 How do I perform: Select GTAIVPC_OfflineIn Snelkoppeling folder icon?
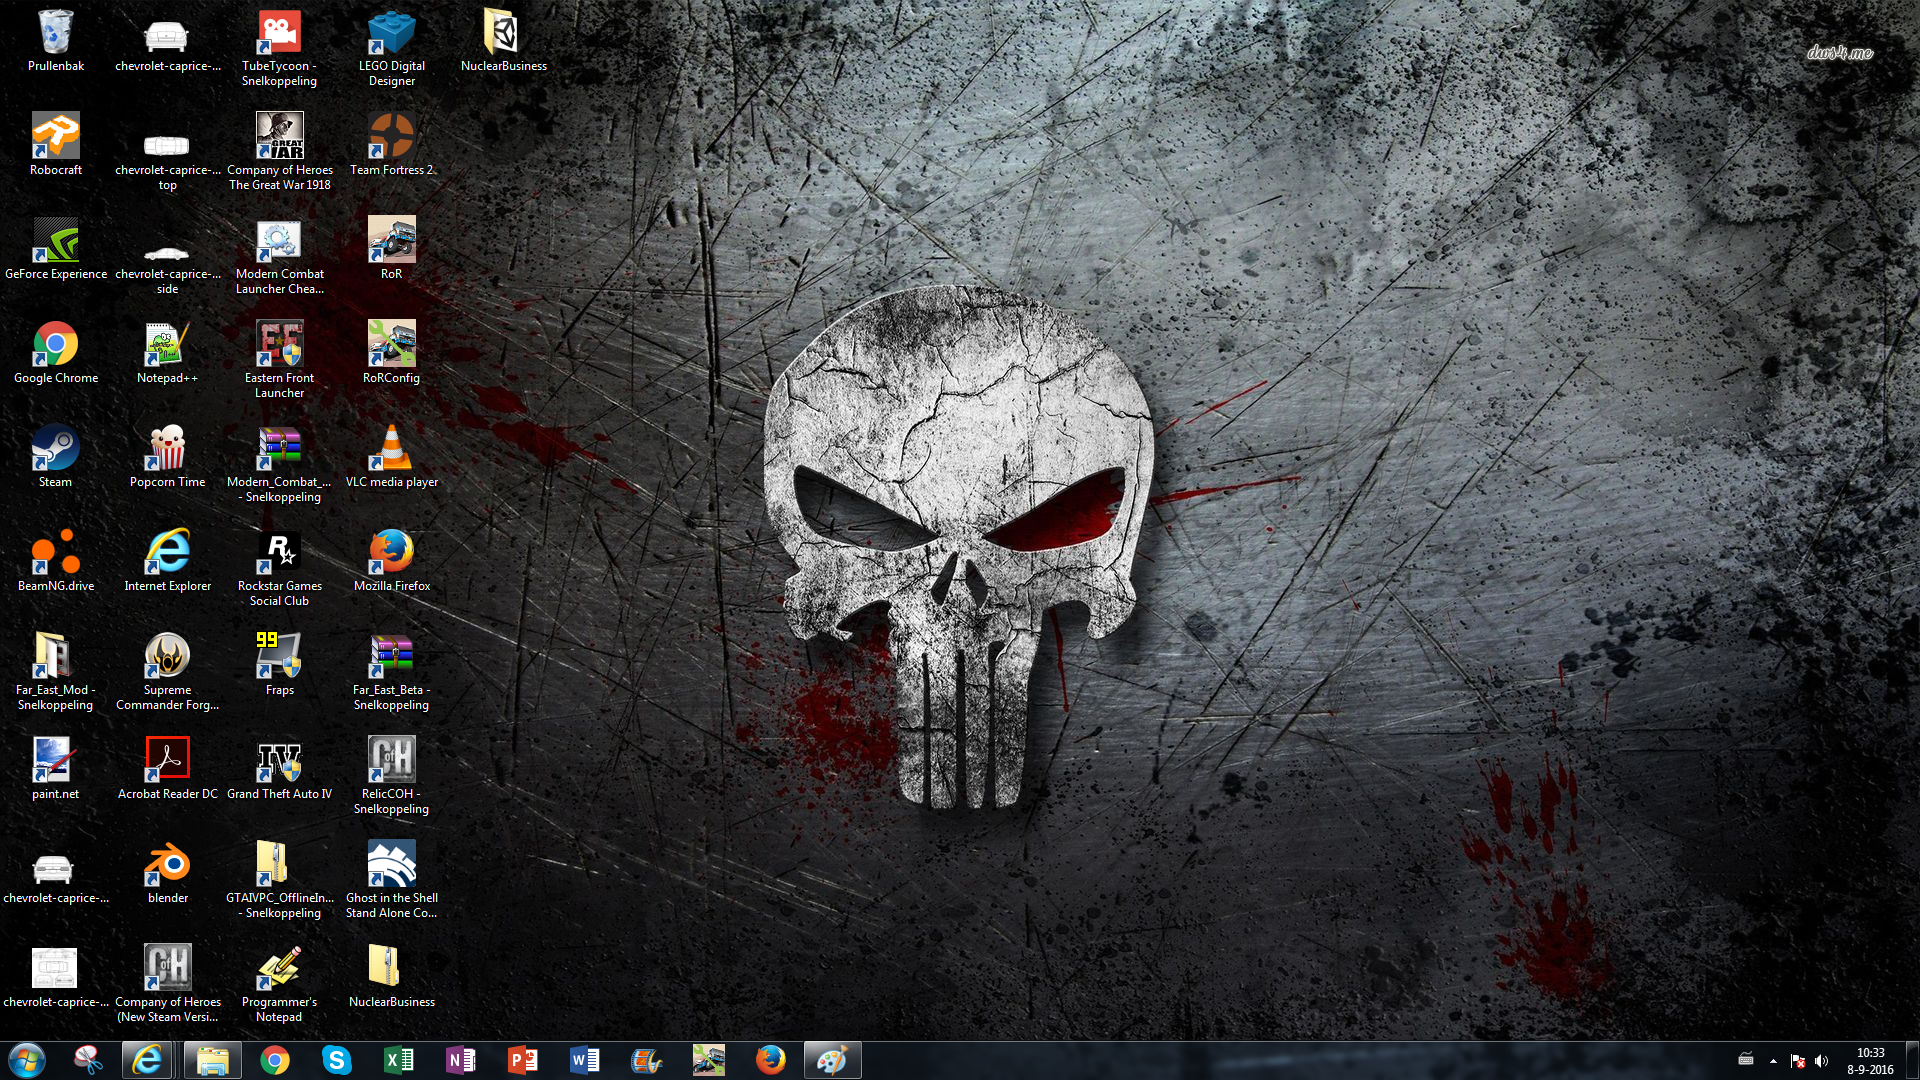(x=280, y=880)
